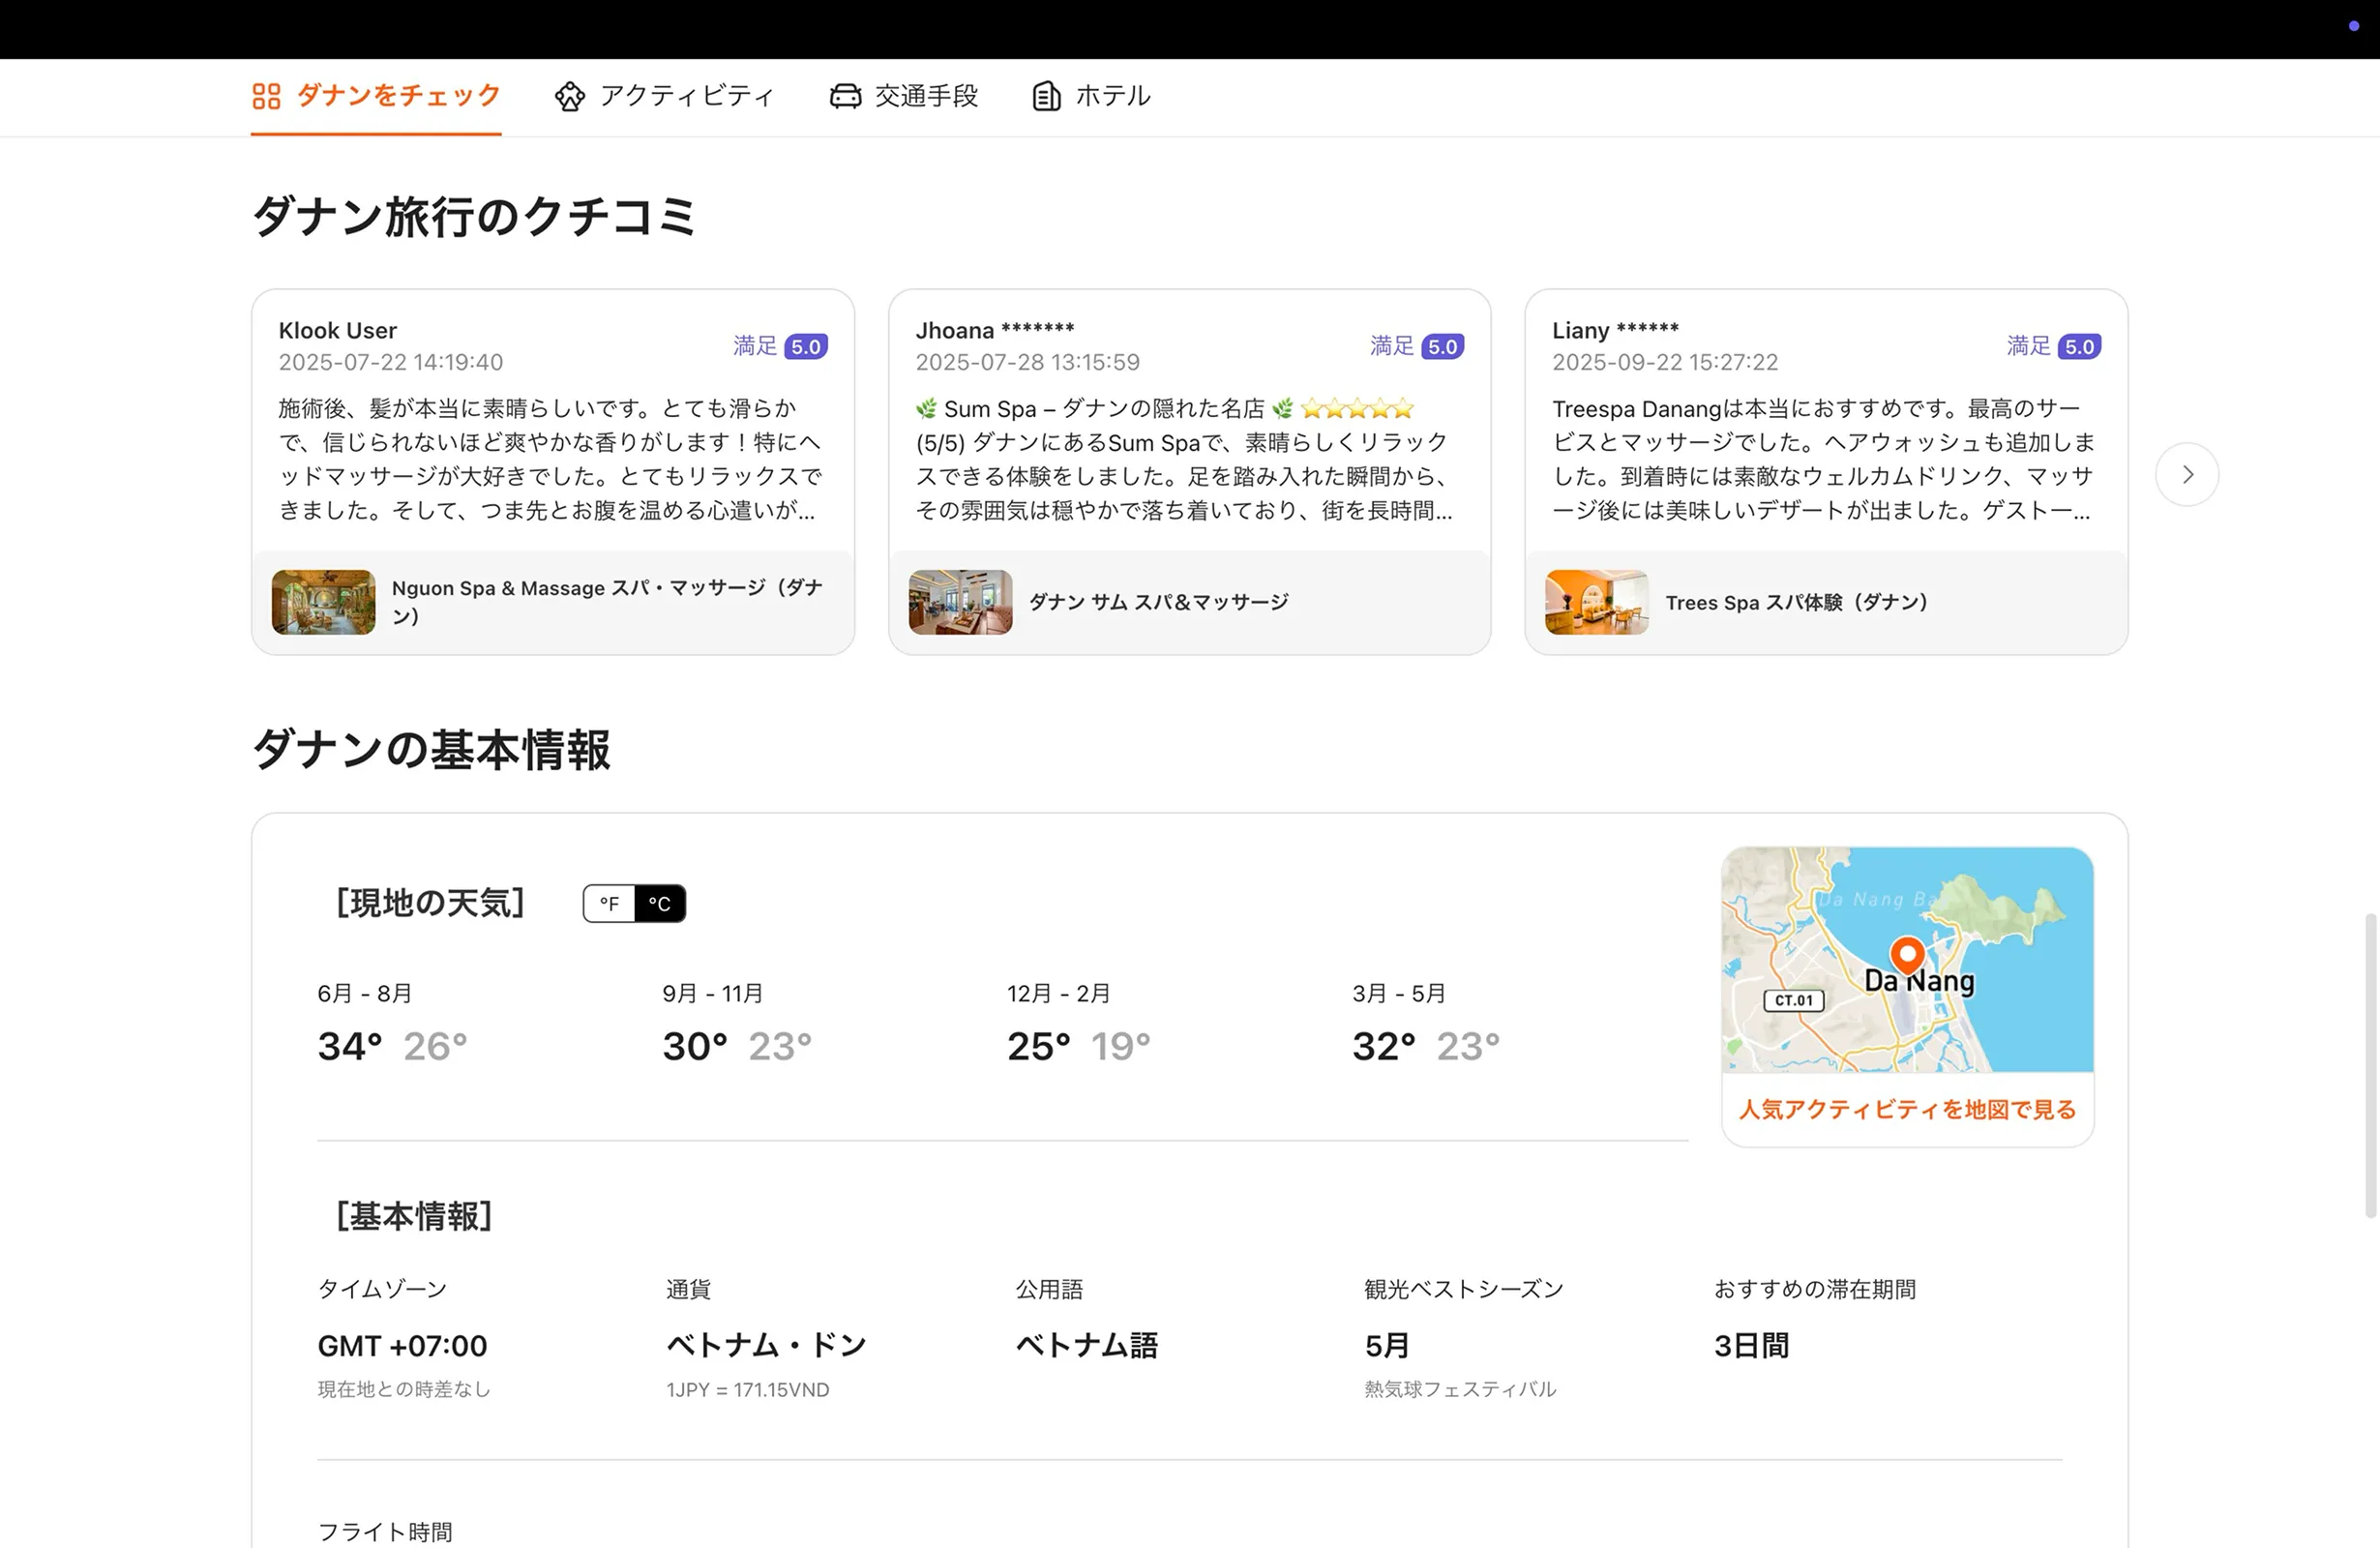Click the 5.0 rating badge on Jhoana review
This screenshot has width=2380, height=1548.
pyautogui.click(x=1442, y=346)
